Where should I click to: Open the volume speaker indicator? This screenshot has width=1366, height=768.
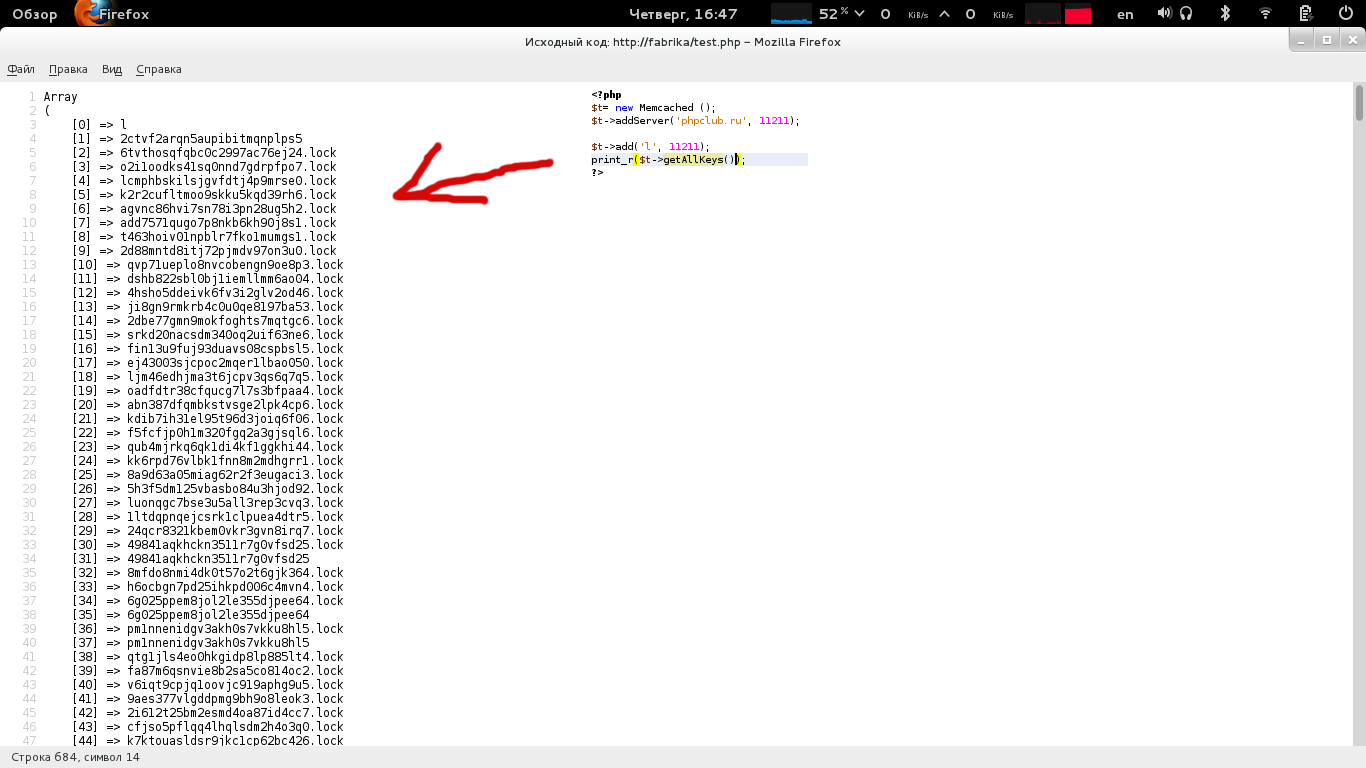click(x=1164, y=13)
